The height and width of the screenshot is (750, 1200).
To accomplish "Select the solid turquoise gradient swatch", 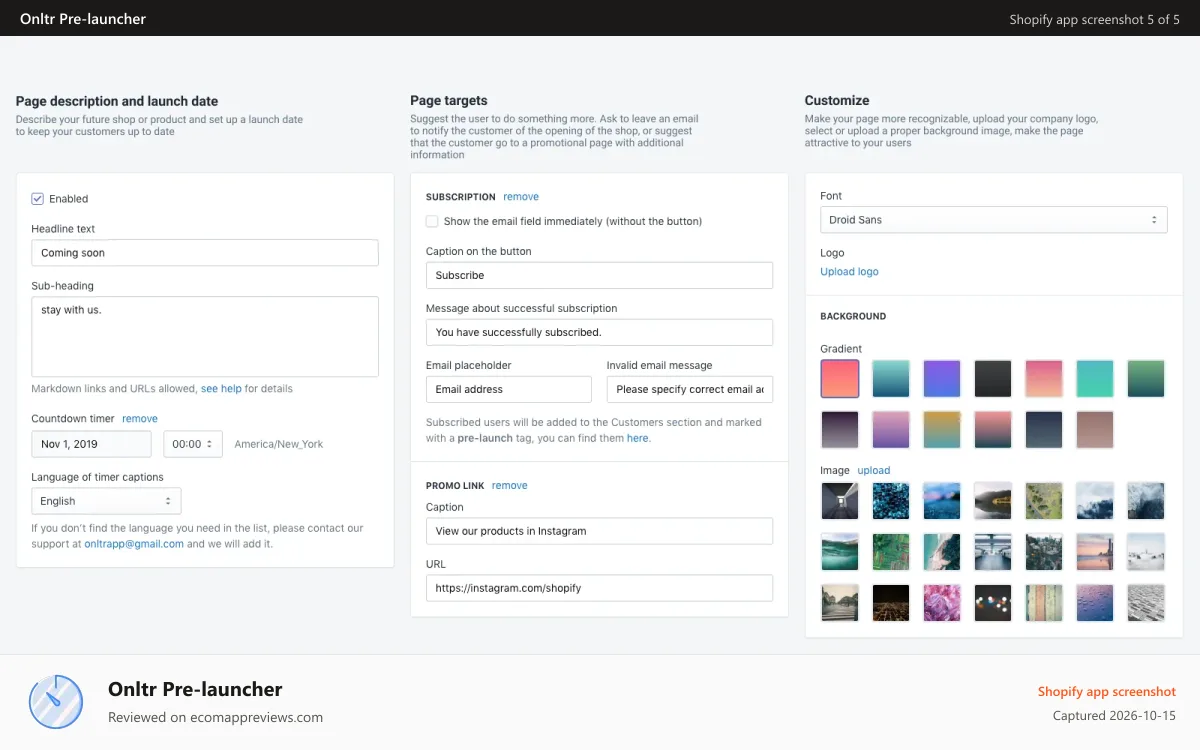I will pos(1095,379).
